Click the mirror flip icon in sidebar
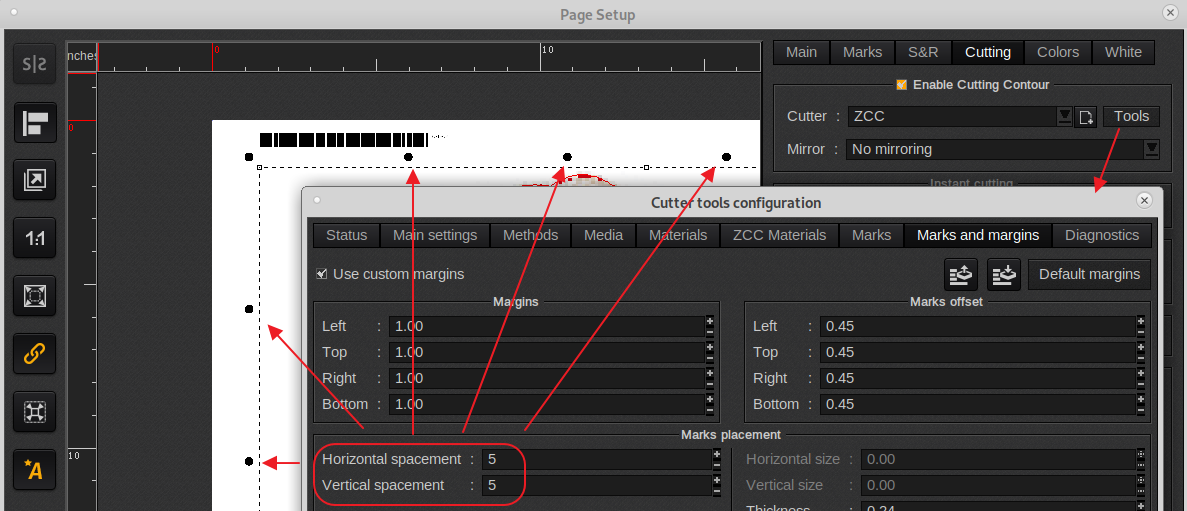This screenshot has height=511, width=1187. click(x=34, y=65)
